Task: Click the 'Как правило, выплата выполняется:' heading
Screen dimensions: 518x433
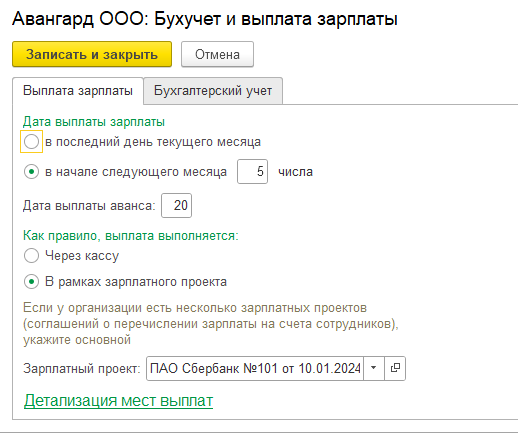Action: click(x=131, y=236)
